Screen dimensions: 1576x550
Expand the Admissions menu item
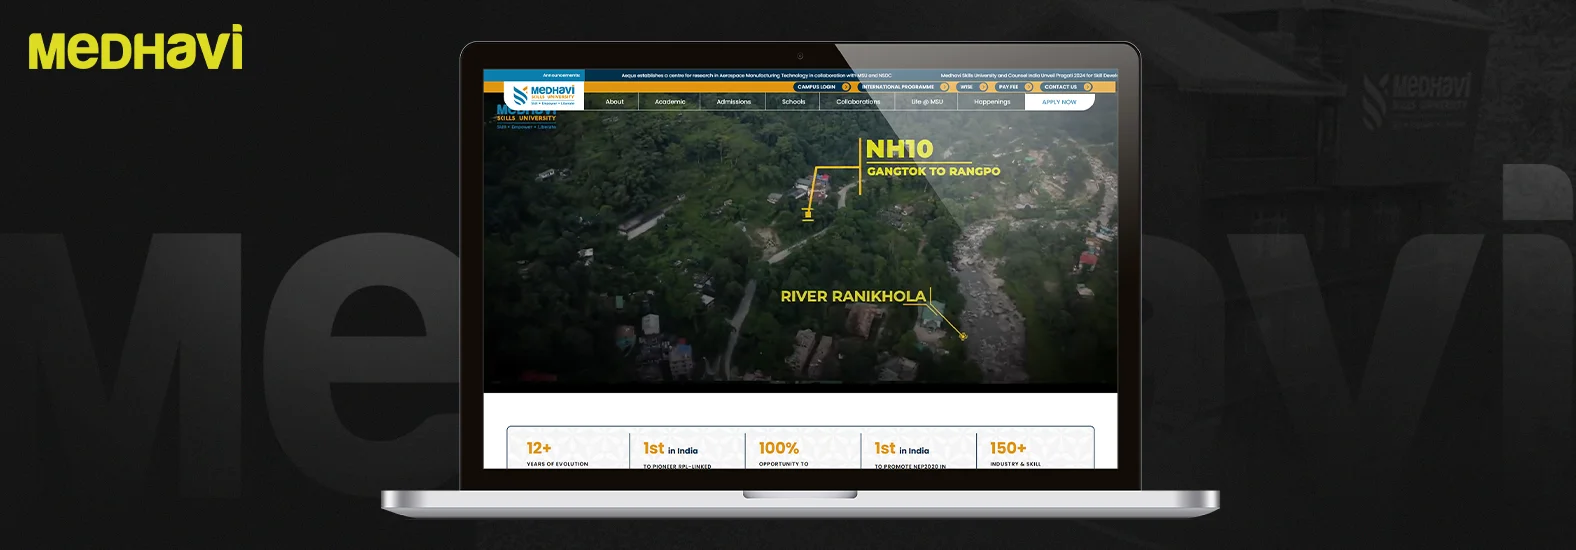pos(733,102)
